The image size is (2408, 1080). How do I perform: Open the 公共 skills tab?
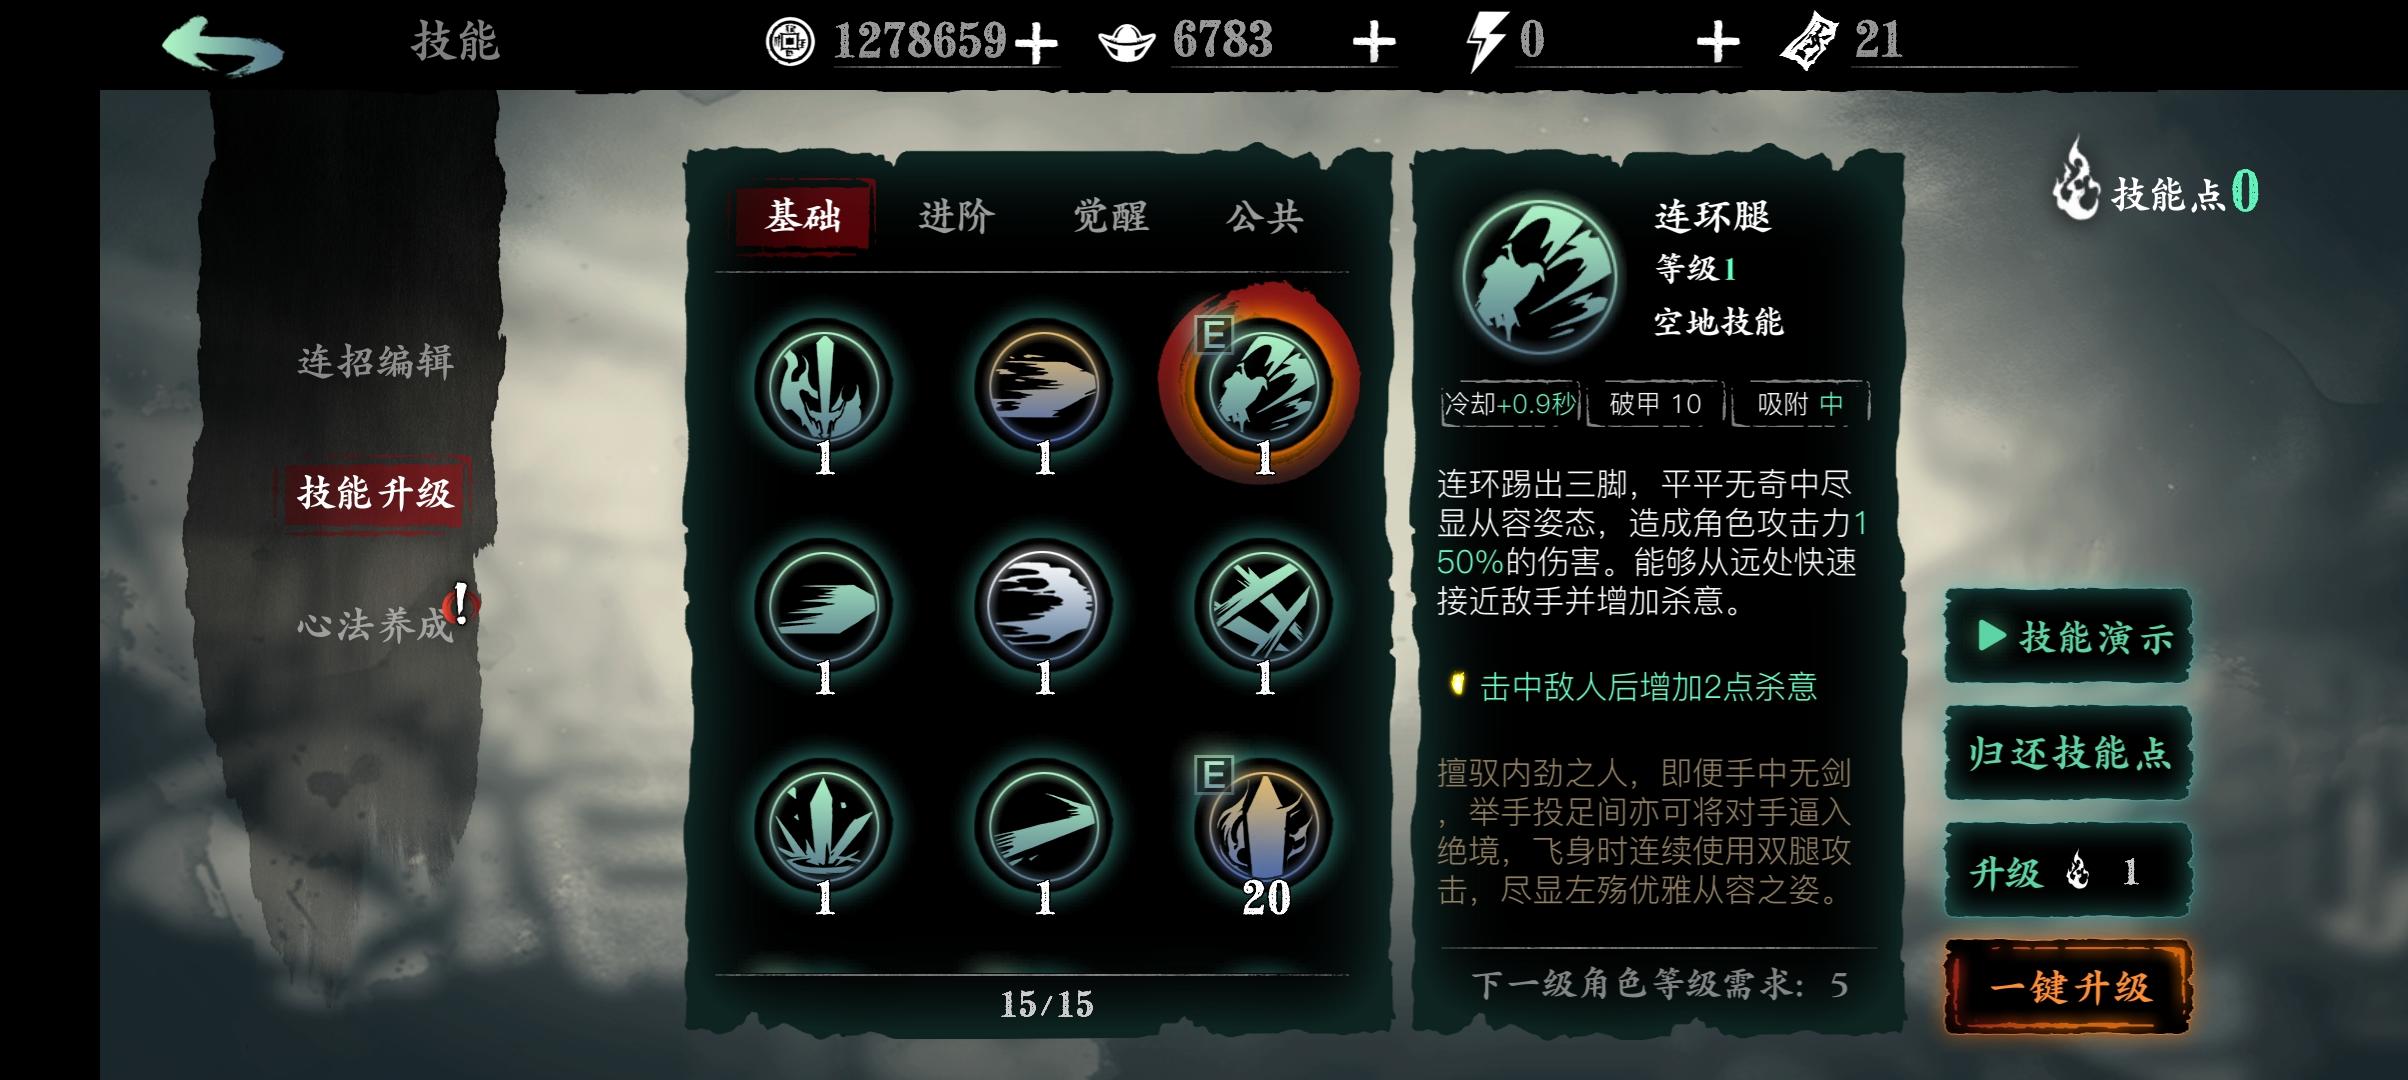pos(1264,216)
